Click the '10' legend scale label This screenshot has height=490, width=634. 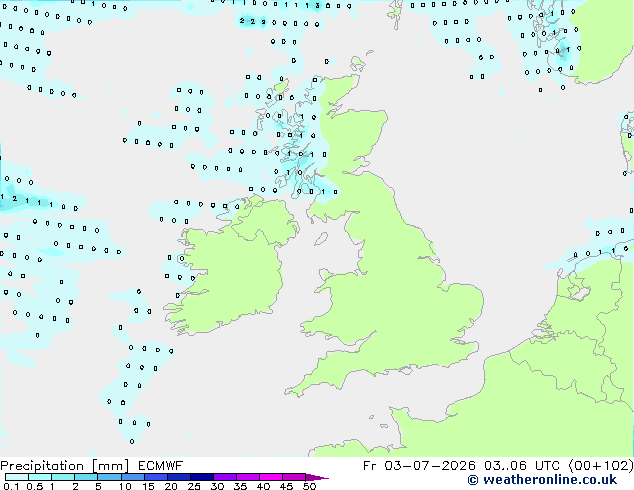[125, 486]
